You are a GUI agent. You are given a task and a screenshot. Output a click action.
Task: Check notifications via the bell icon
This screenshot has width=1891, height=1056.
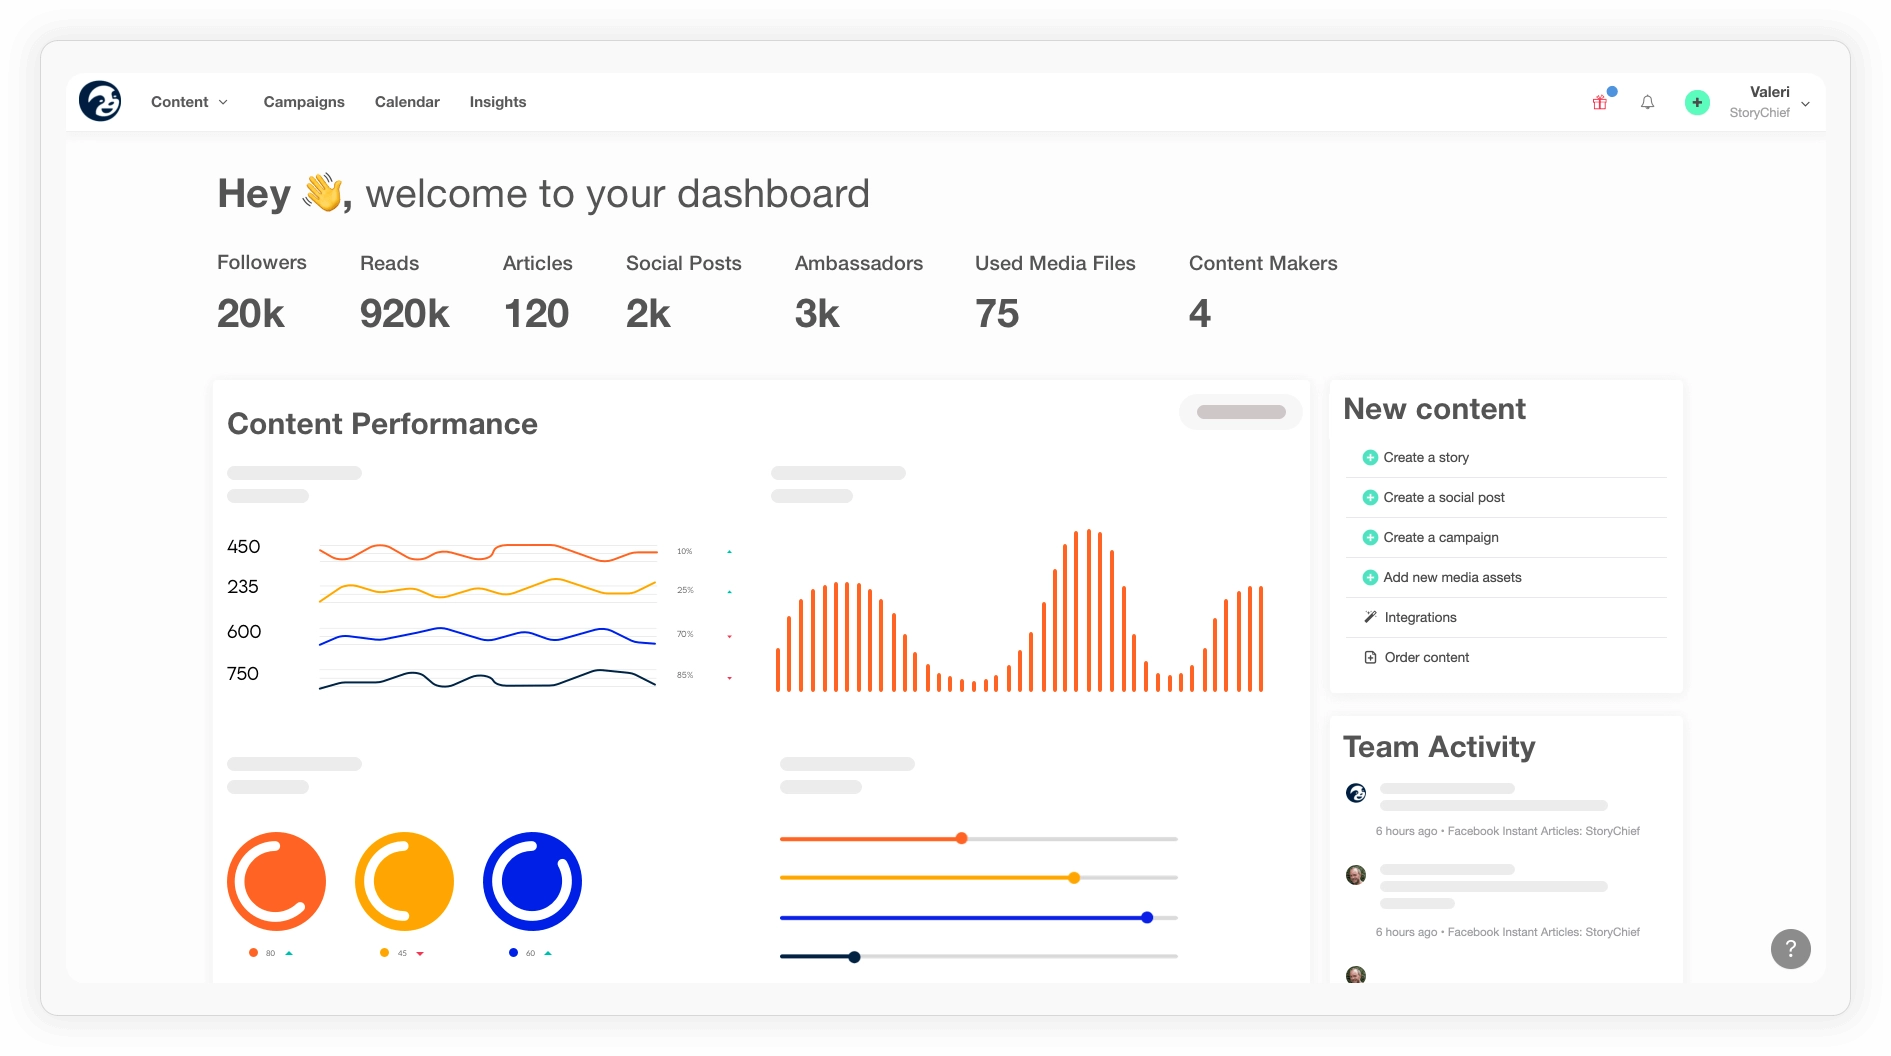click(x=1646, y=102)
